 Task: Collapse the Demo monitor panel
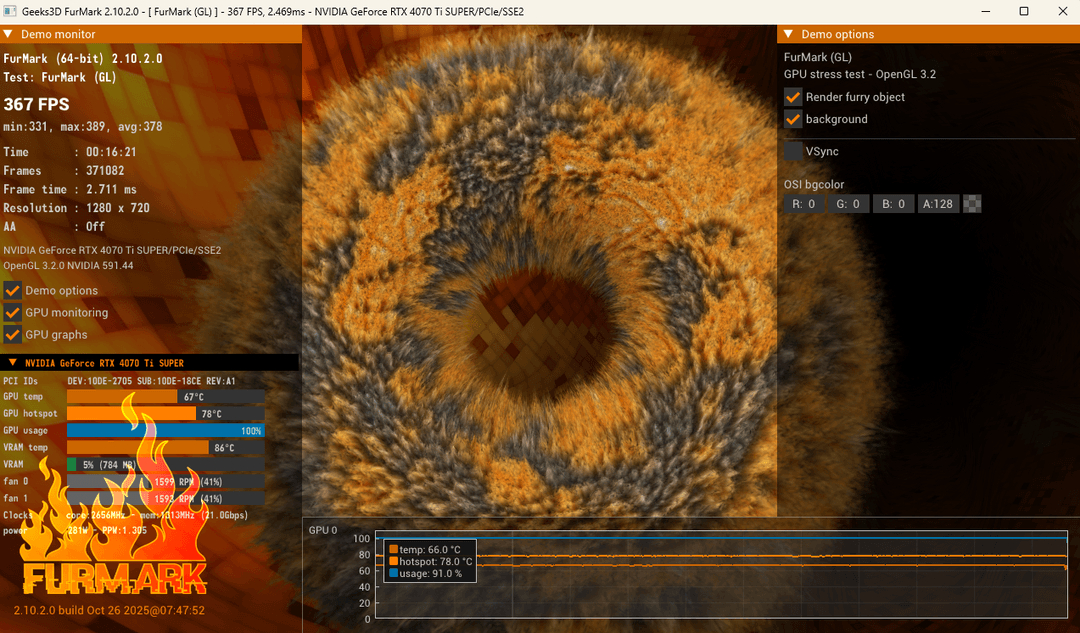(x=8, y=34)
